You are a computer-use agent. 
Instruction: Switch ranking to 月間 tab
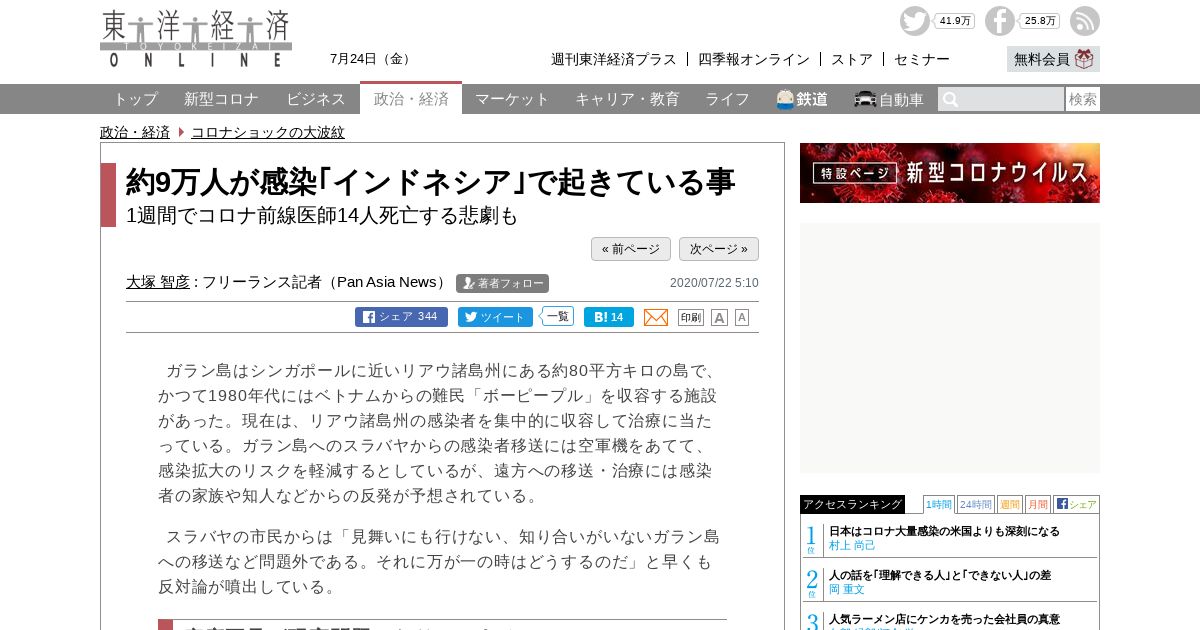[1037, 504]
